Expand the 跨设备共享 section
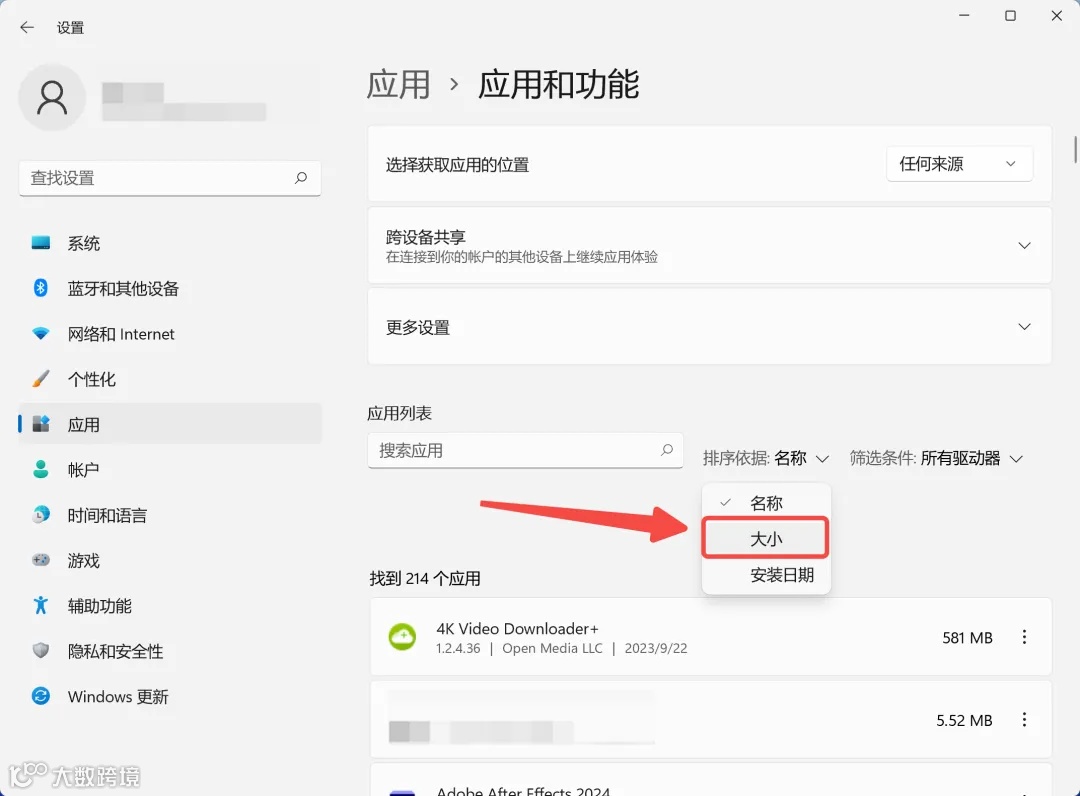Image resolution: width=1080 pixels, height=796 pixels. tap(709, 246)
